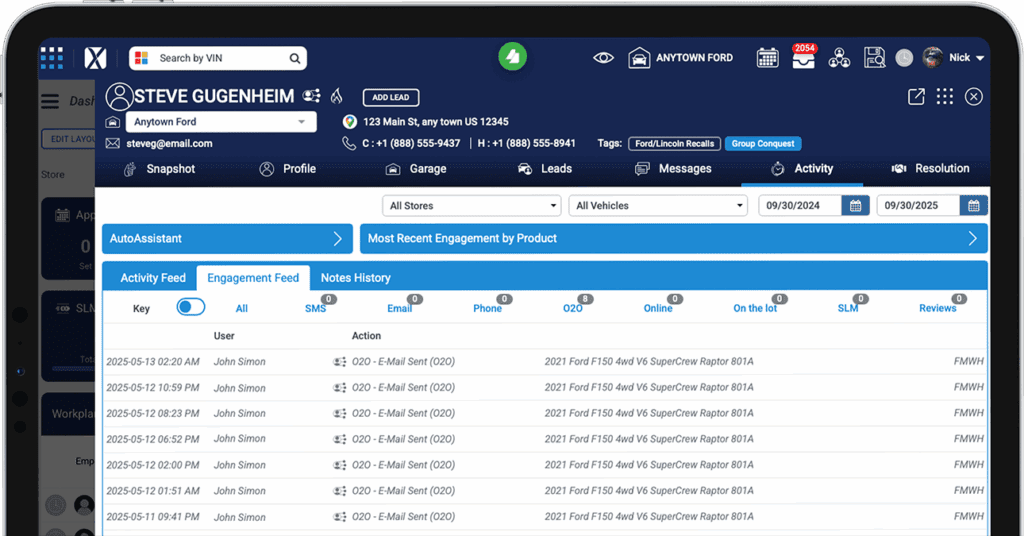
Task: Switch to the Snapshot tab
Action: (x=160, y=169)
